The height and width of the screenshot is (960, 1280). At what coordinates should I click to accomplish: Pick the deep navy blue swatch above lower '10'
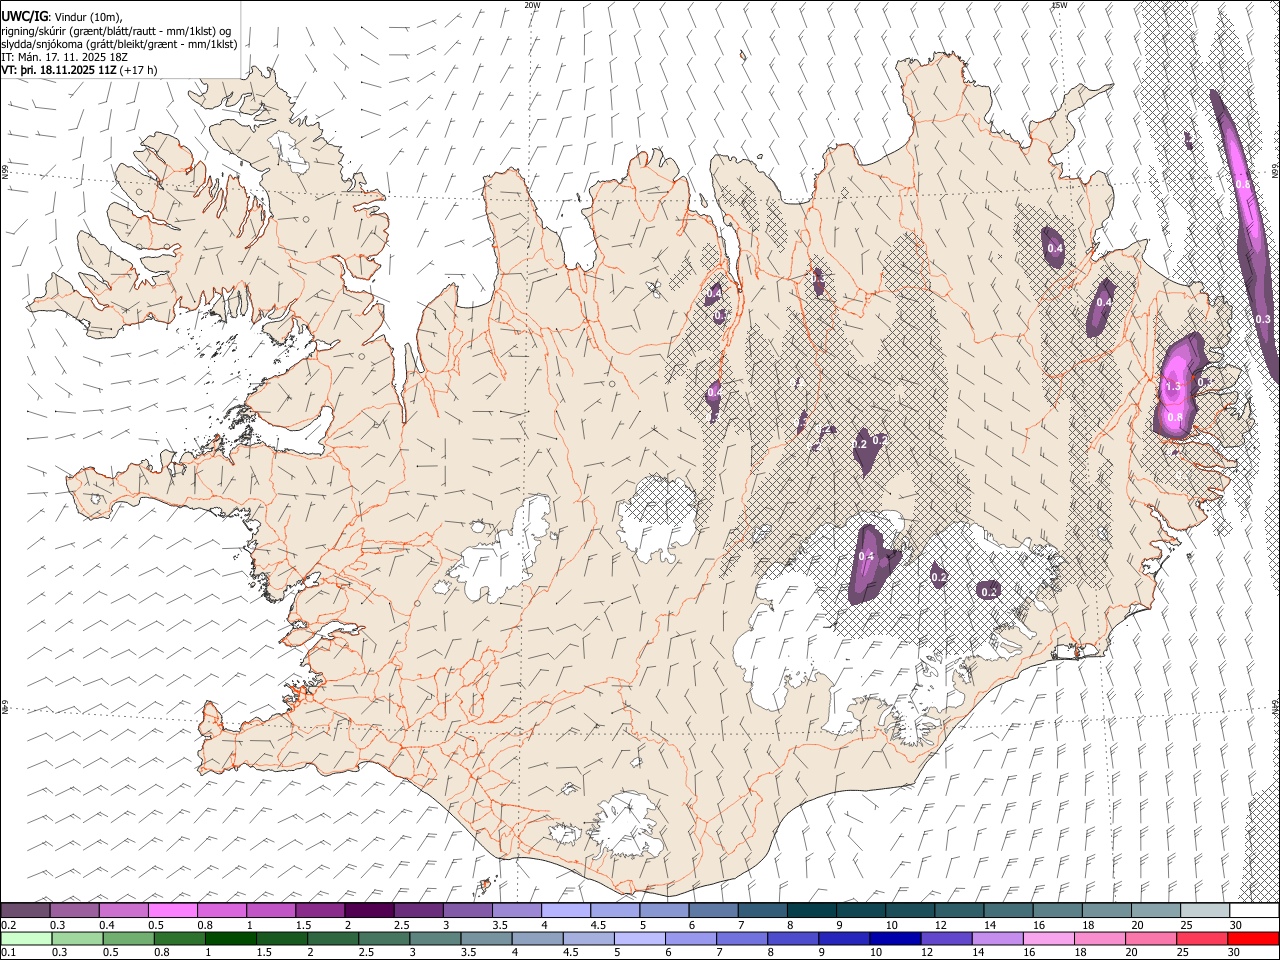point(895,938)
